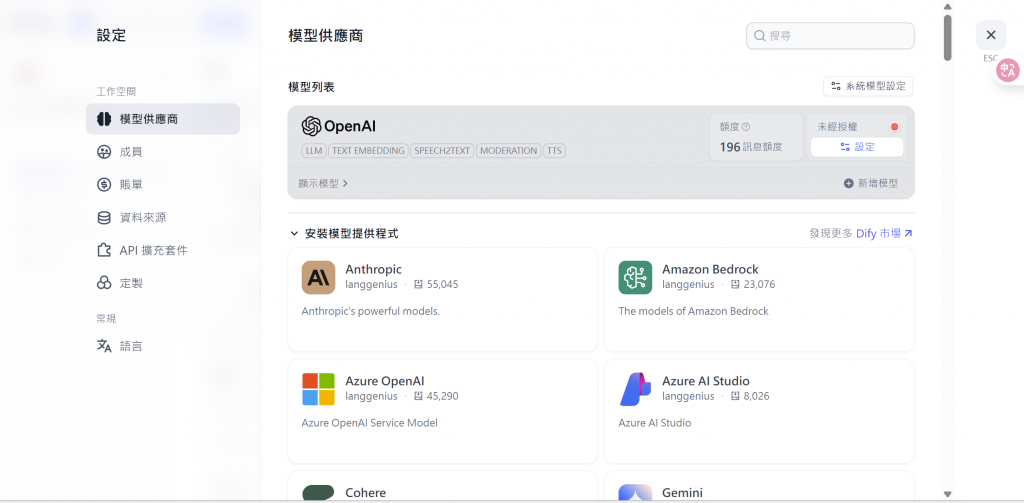Click the Amazon Bedrock provider logo

point(635,278)
